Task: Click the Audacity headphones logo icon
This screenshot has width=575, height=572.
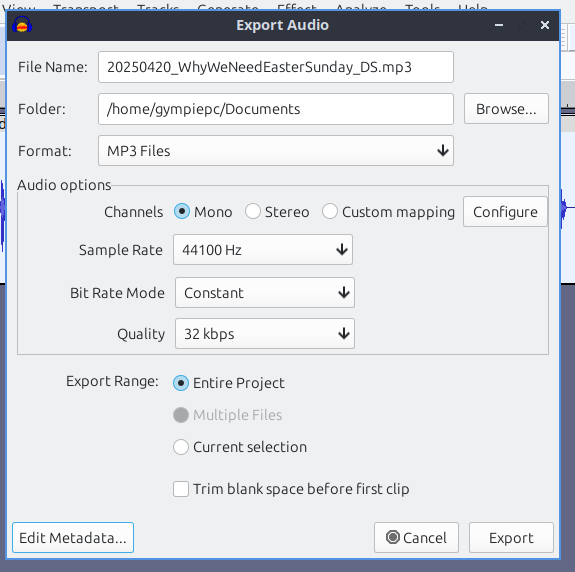Action: tap(22, 25)
